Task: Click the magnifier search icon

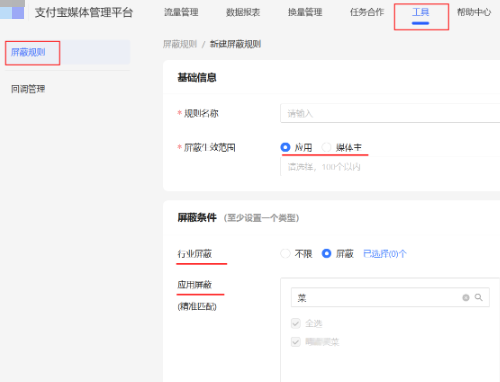Action: (x=479, y=297)
